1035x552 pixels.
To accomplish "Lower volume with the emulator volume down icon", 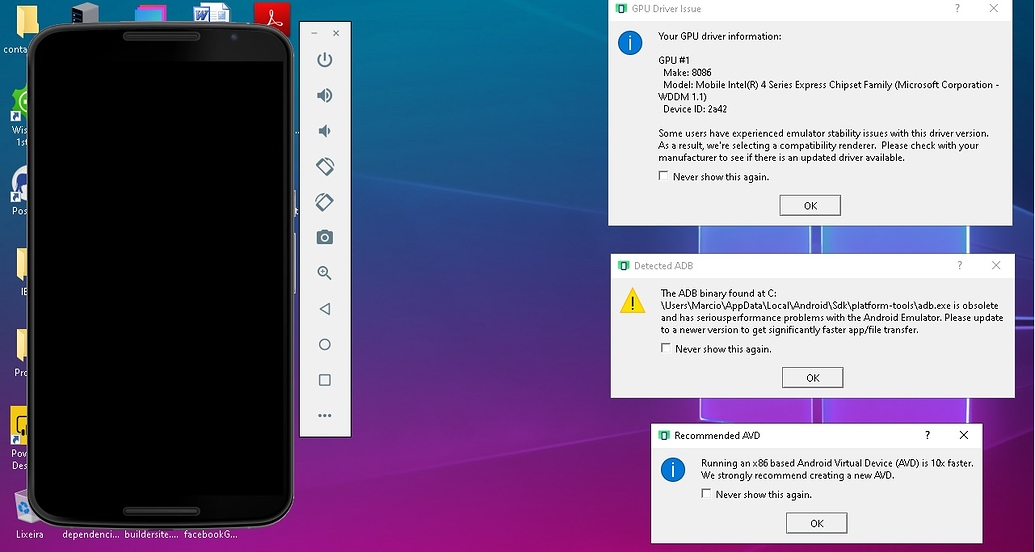I will point(324,131).
